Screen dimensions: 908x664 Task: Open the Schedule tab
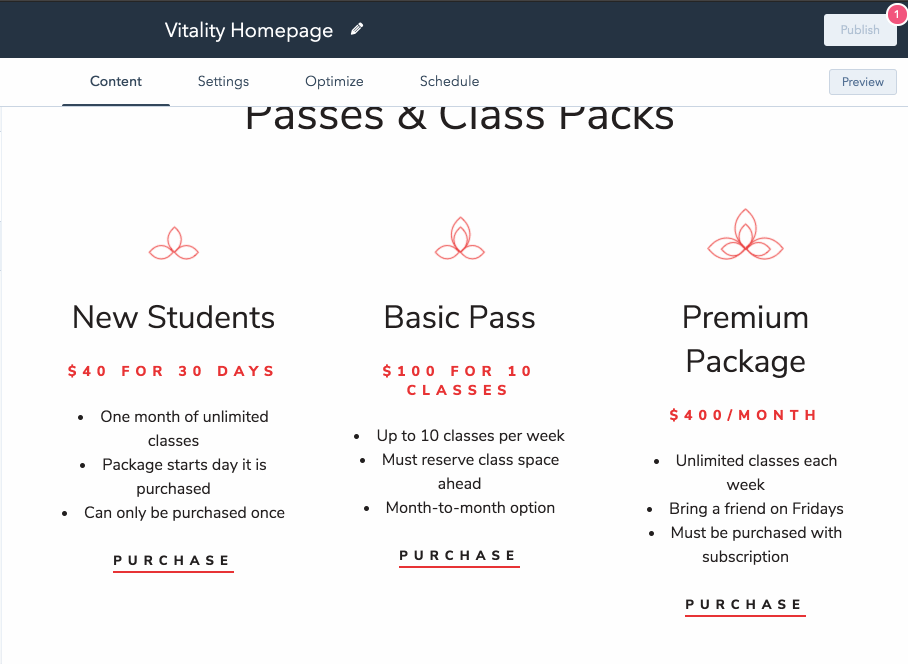pyautogui.click(x=449, y=82)
